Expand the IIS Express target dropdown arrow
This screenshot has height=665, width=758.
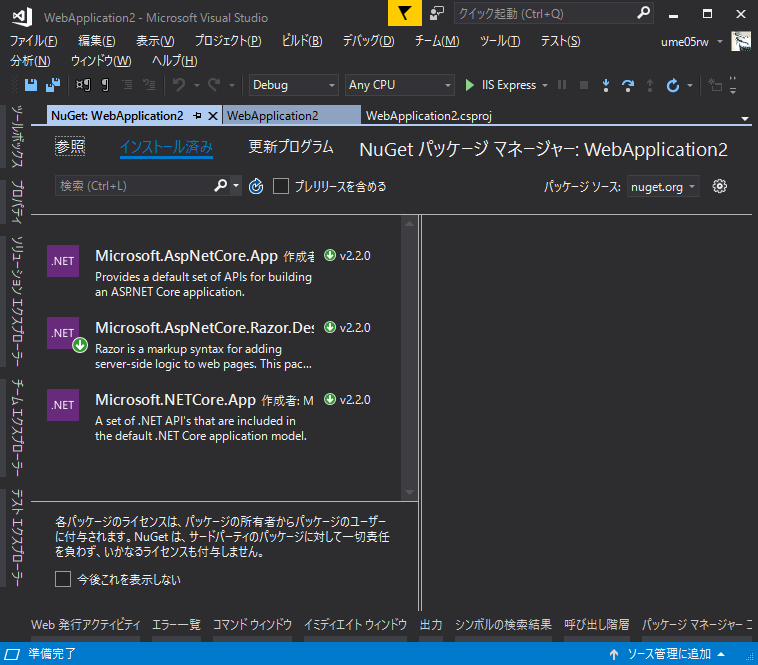545,86
